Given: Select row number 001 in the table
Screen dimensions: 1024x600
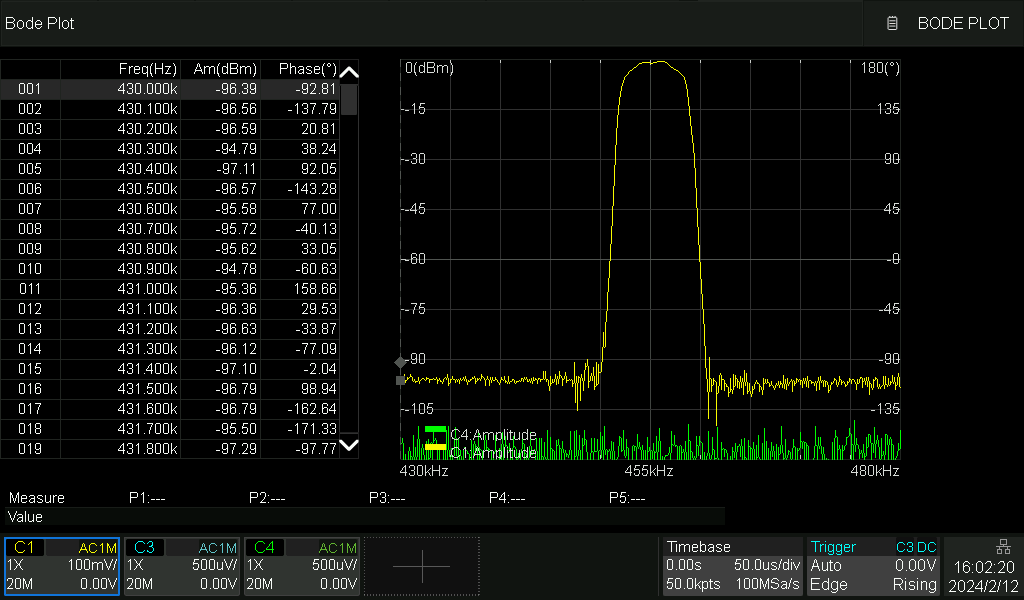Looking at the screenshot, I should click(x=30, y=89).
